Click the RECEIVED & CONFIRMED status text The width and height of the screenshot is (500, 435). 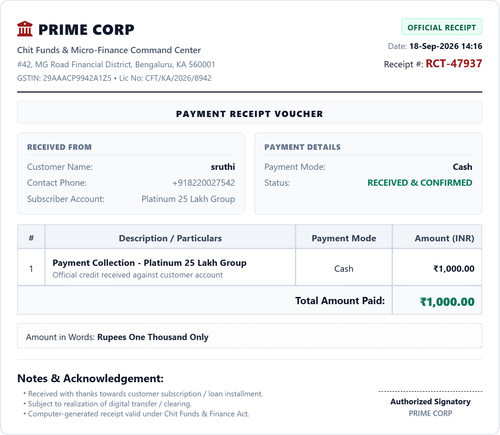pos(420,183)
